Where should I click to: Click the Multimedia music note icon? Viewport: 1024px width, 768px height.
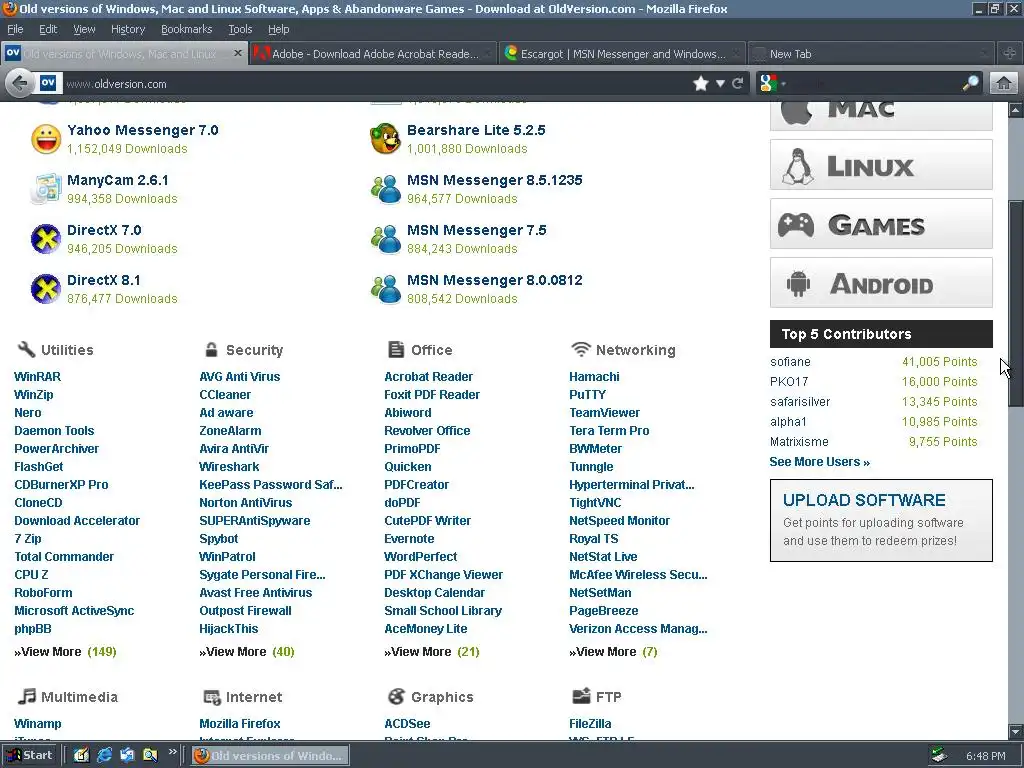click(x=26, y=696)
